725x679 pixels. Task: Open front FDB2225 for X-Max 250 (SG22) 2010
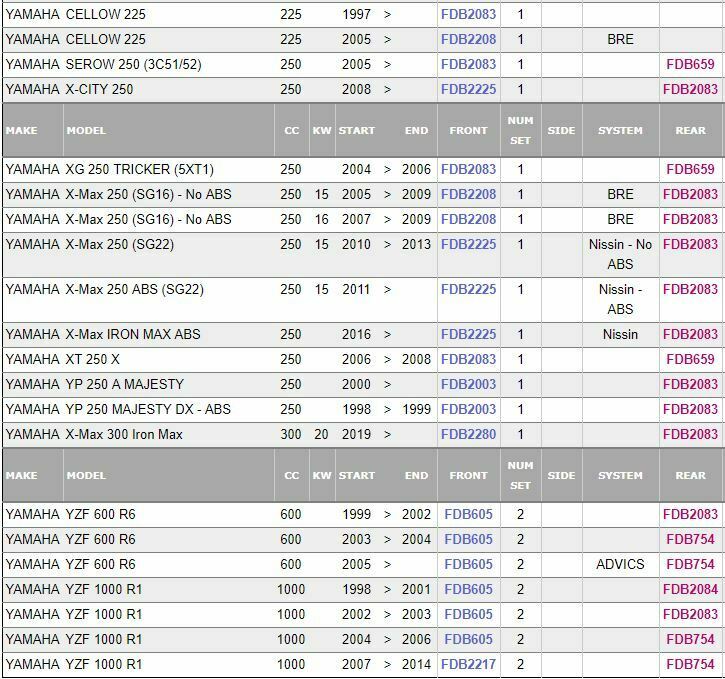(468, 244)
